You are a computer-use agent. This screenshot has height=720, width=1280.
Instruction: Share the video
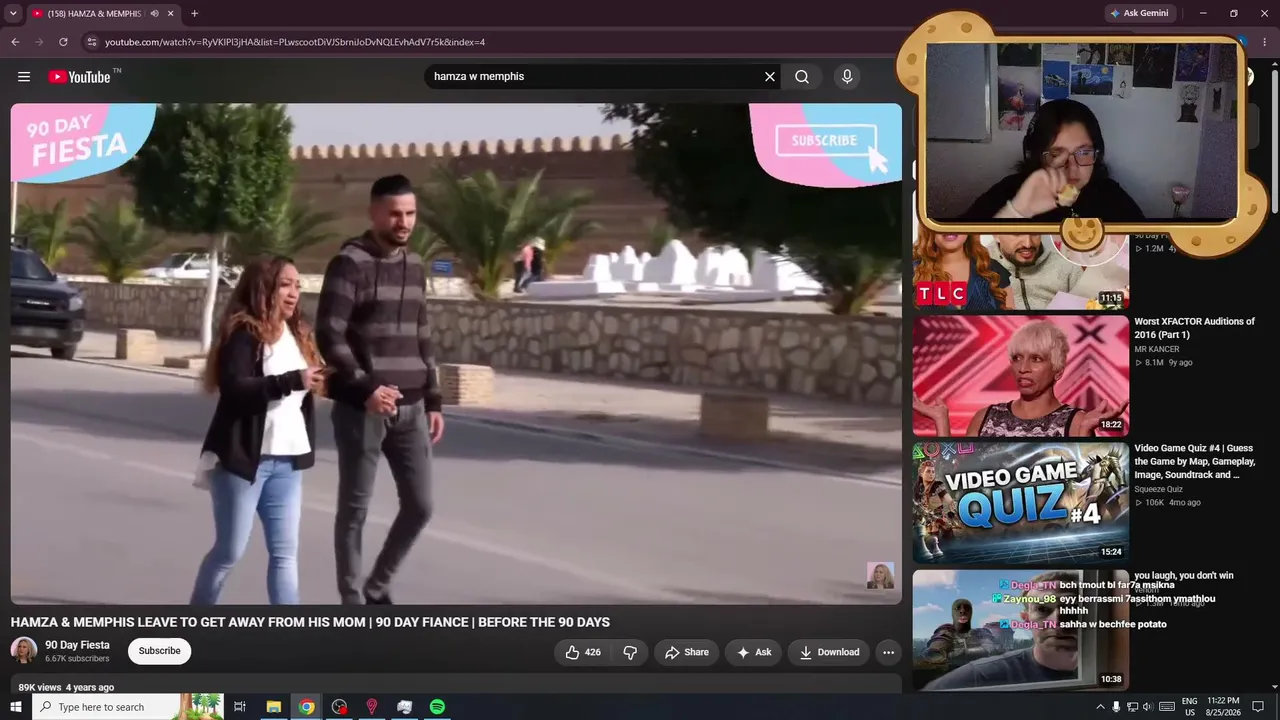pyautogui.click(x=687, y=652)
